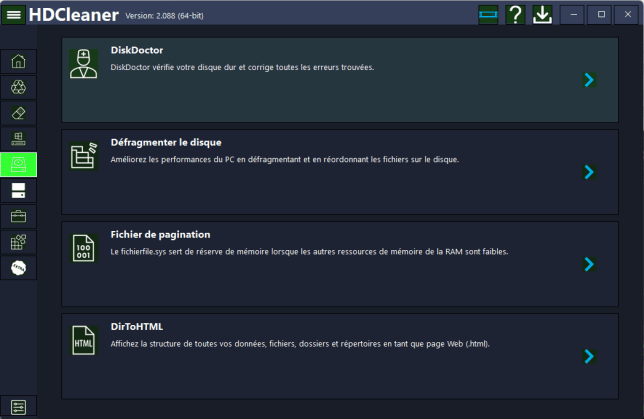Open the drive storage sidebar icon
Screen dimensions: 644x419
coord(18,190)
